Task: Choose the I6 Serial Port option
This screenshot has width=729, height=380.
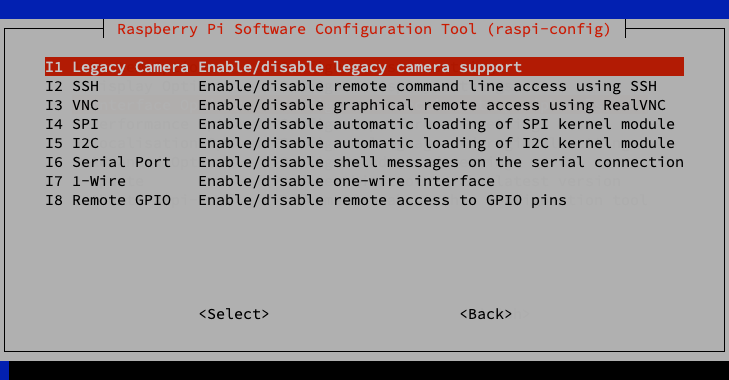Action: pos(364,162)
